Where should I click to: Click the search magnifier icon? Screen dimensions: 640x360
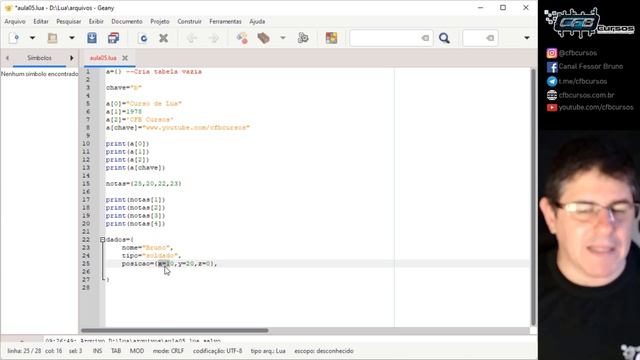pyautogui.click(x=444, y=38)
